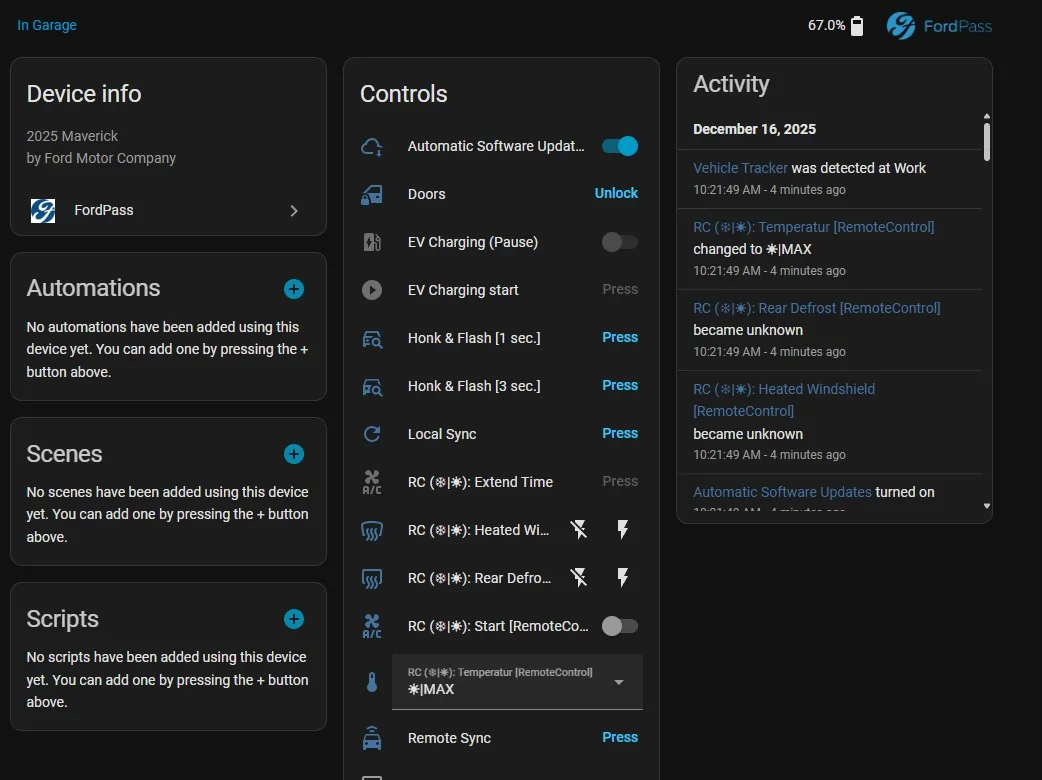This screenshot has width=1042, height=780.
Task: Click the FordPass entry label in Device info
Action: [104, 211]
